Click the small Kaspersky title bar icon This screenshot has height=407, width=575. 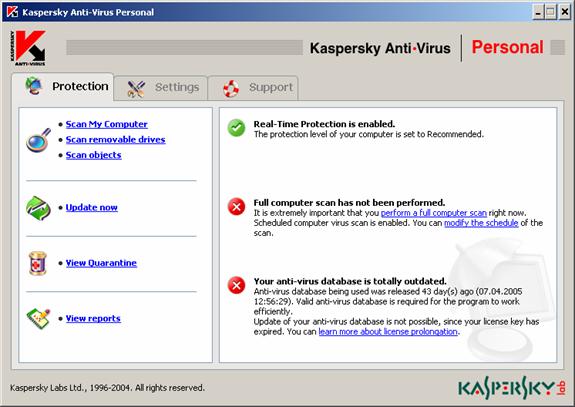tap(12, 12)
